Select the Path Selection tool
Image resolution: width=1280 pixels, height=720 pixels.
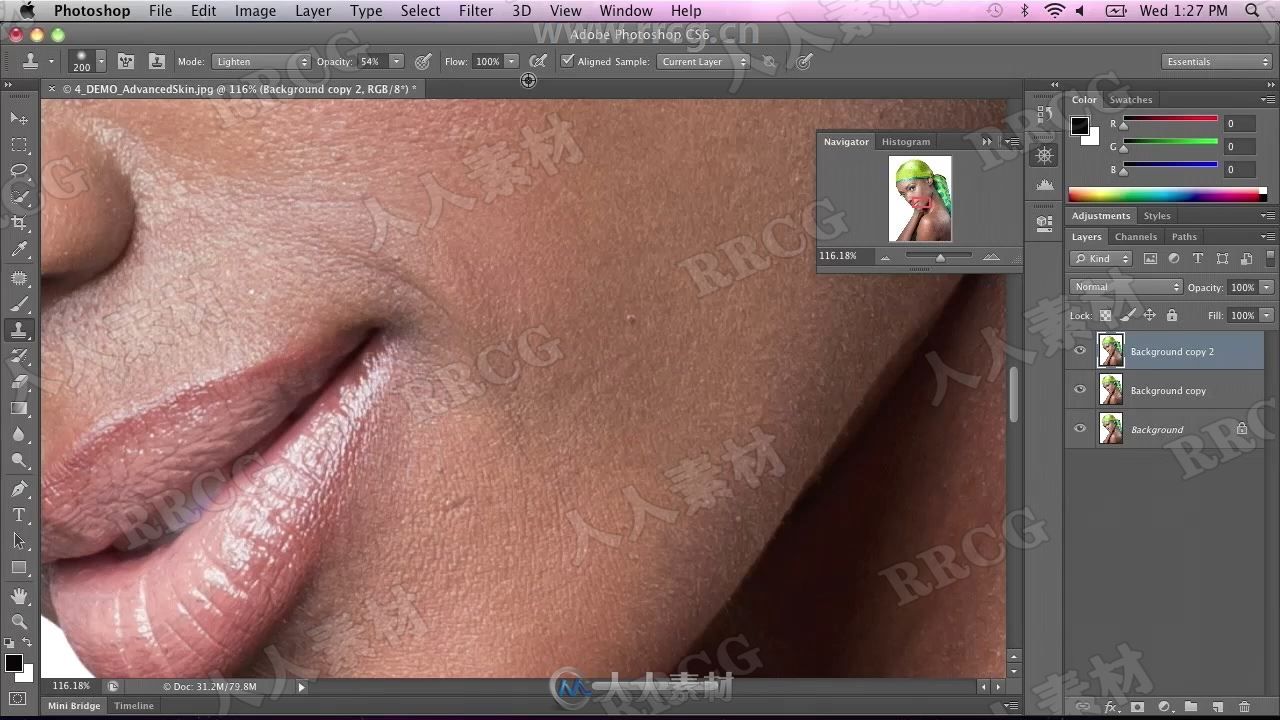19,541
